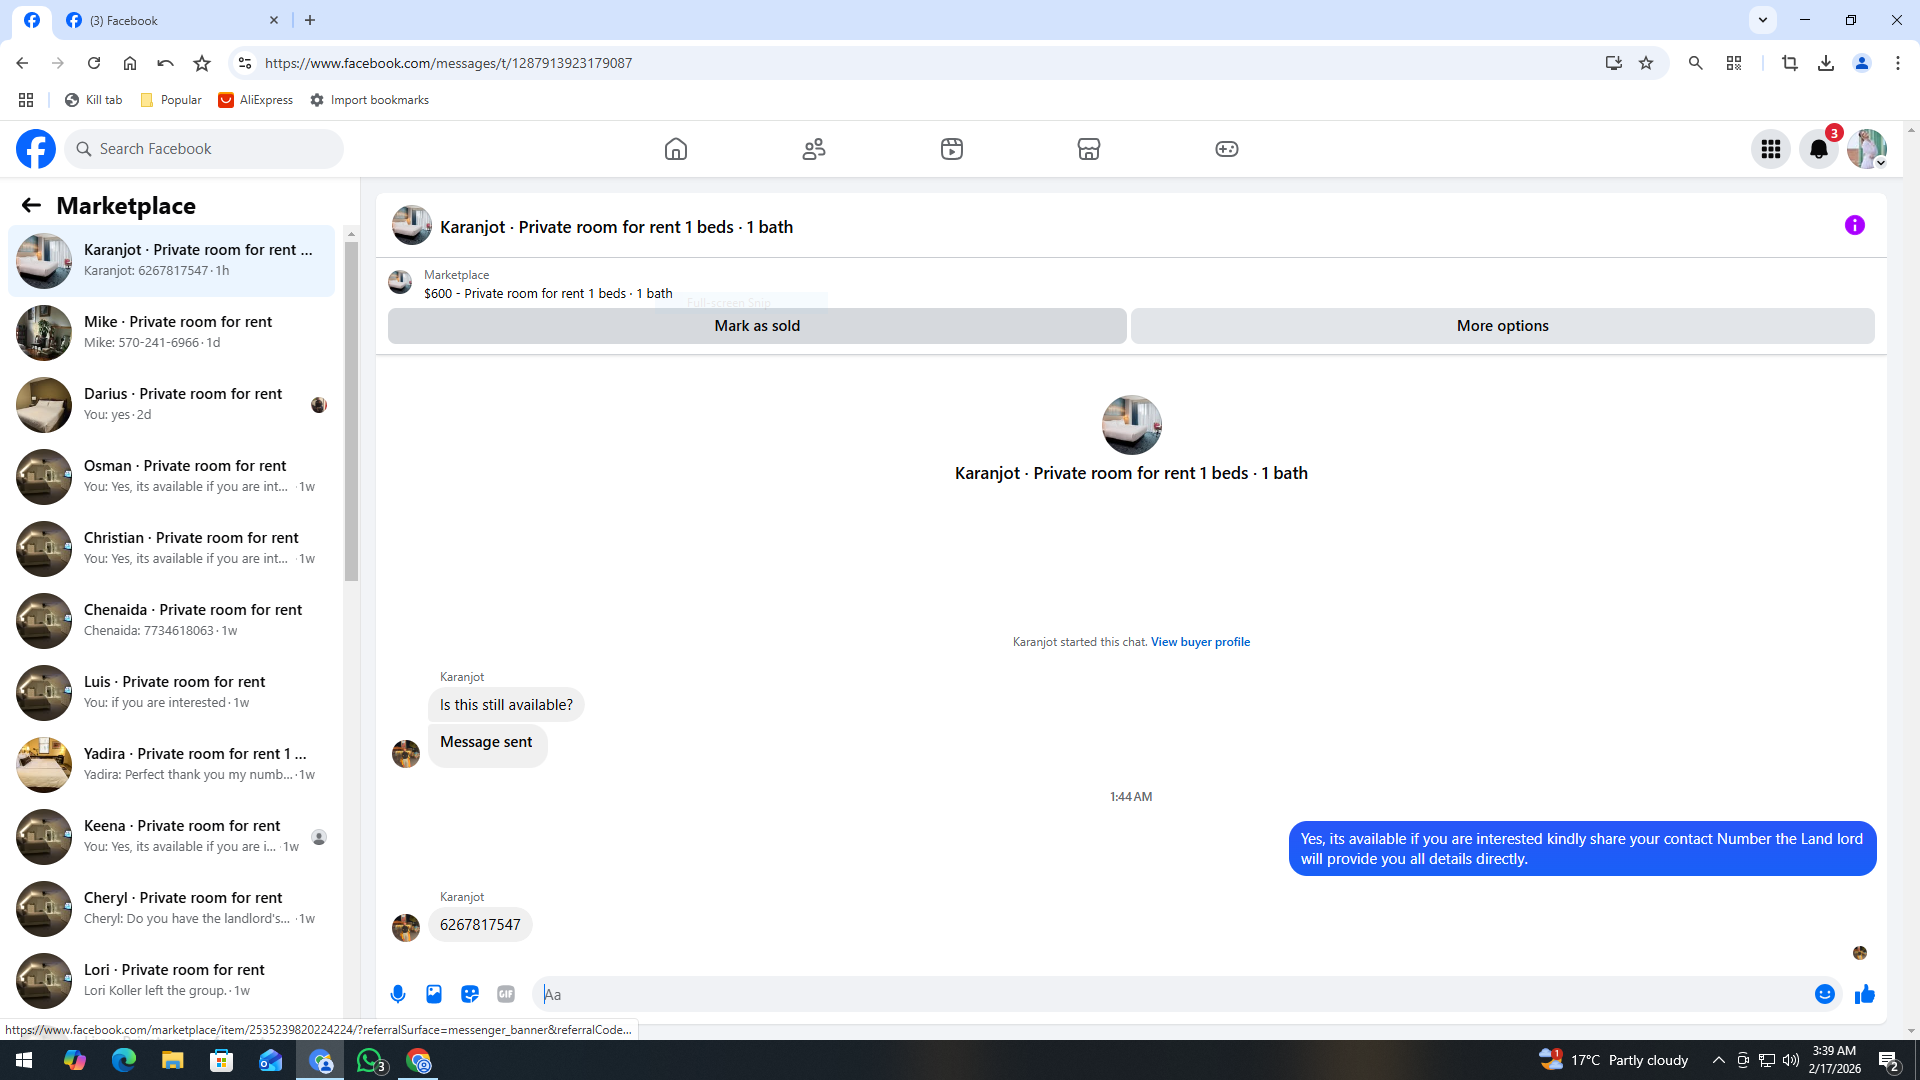Reload the page with refresh icon
Screen dimensions: 1920x1080
(94, 63)
